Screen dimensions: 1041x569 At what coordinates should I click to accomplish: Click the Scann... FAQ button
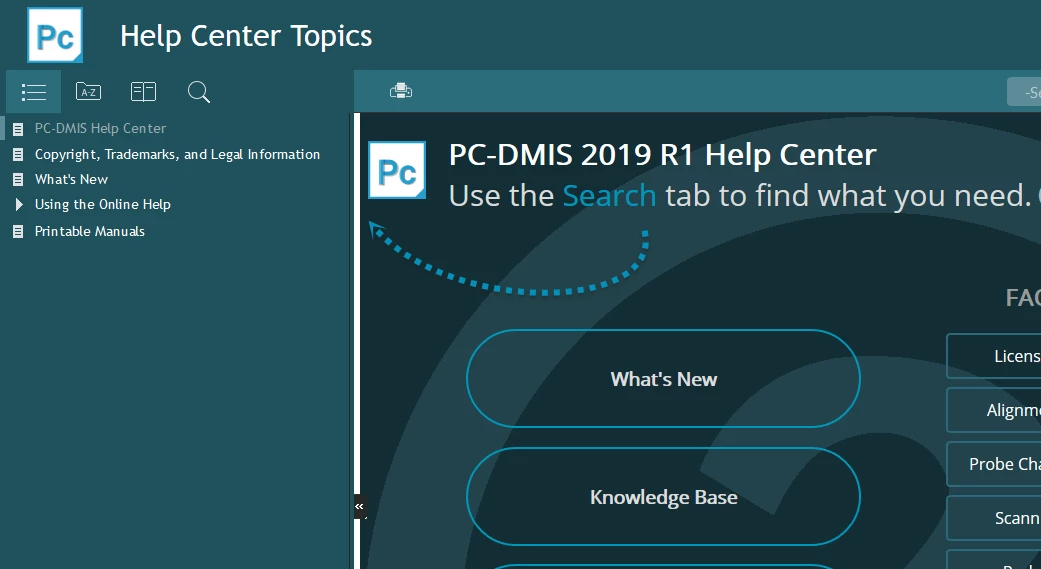coord(993,518)
